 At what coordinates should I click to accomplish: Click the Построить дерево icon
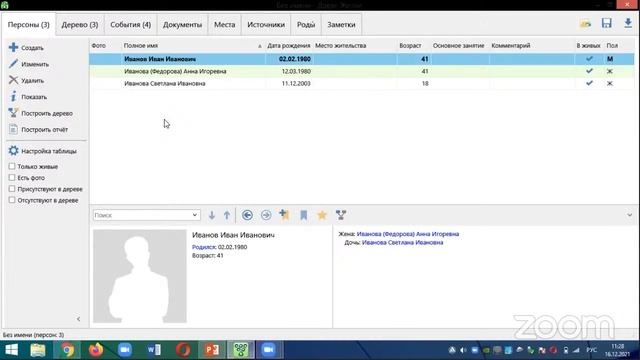(x=13, y=113)
